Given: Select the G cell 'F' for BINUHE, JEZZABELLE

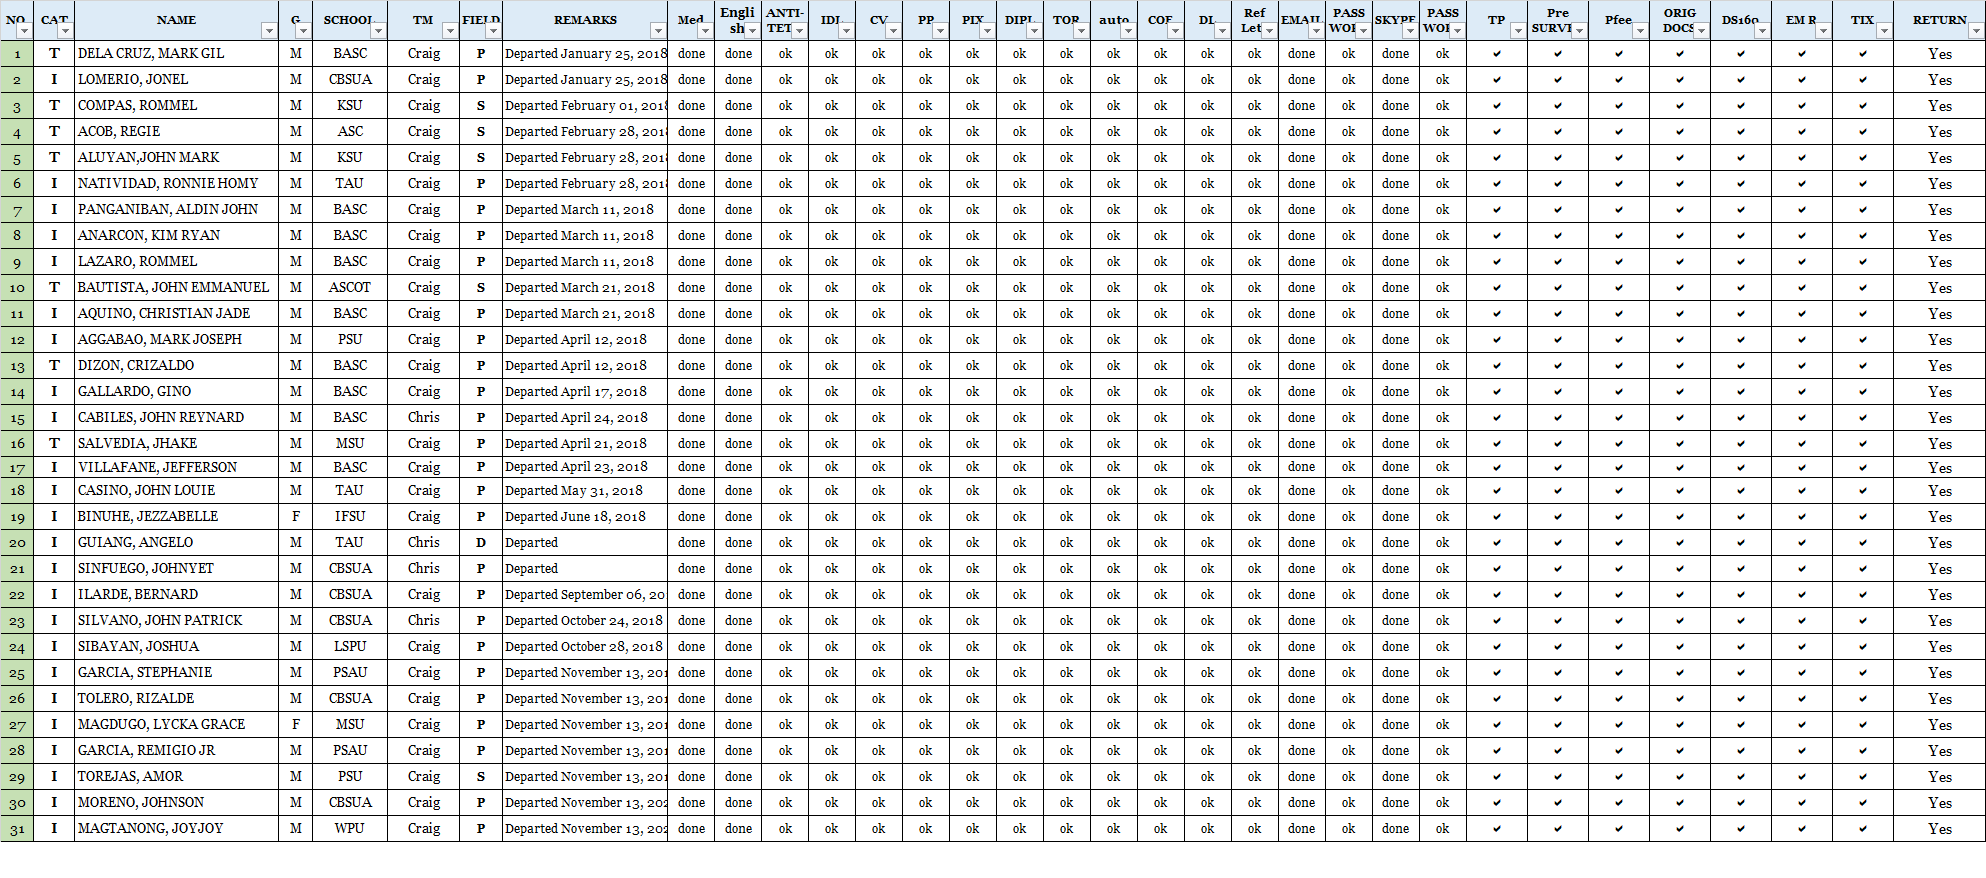Looking at the screenshot, I should [x=296, y=517].
